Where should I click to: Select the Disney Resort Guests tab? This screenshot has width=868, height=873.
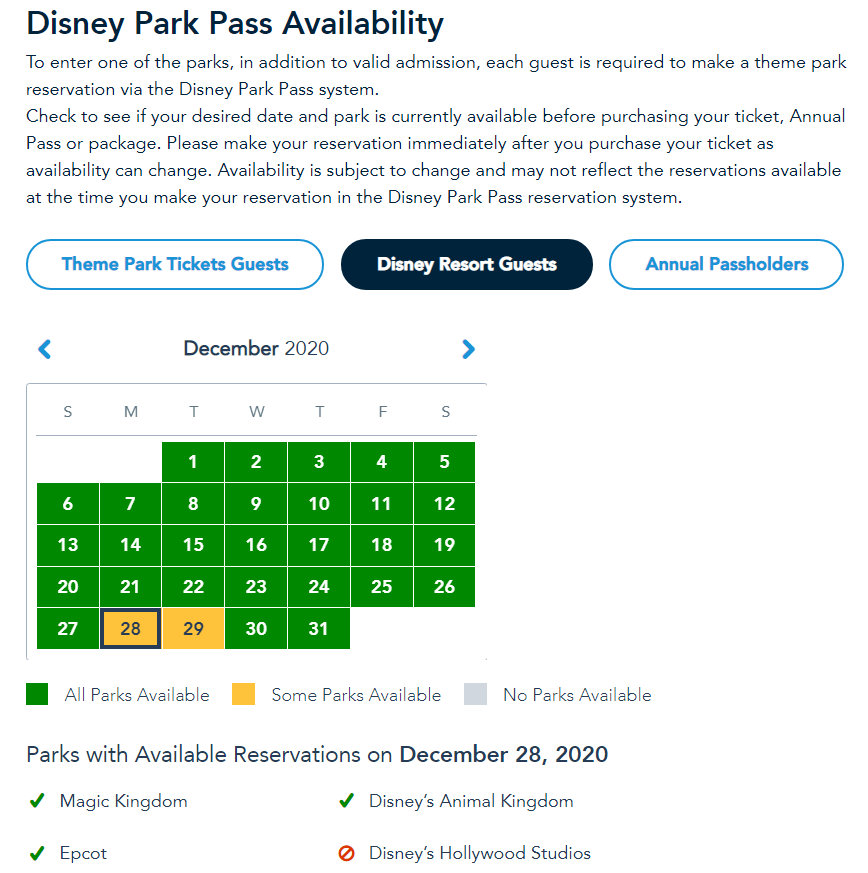click(467, 264)
